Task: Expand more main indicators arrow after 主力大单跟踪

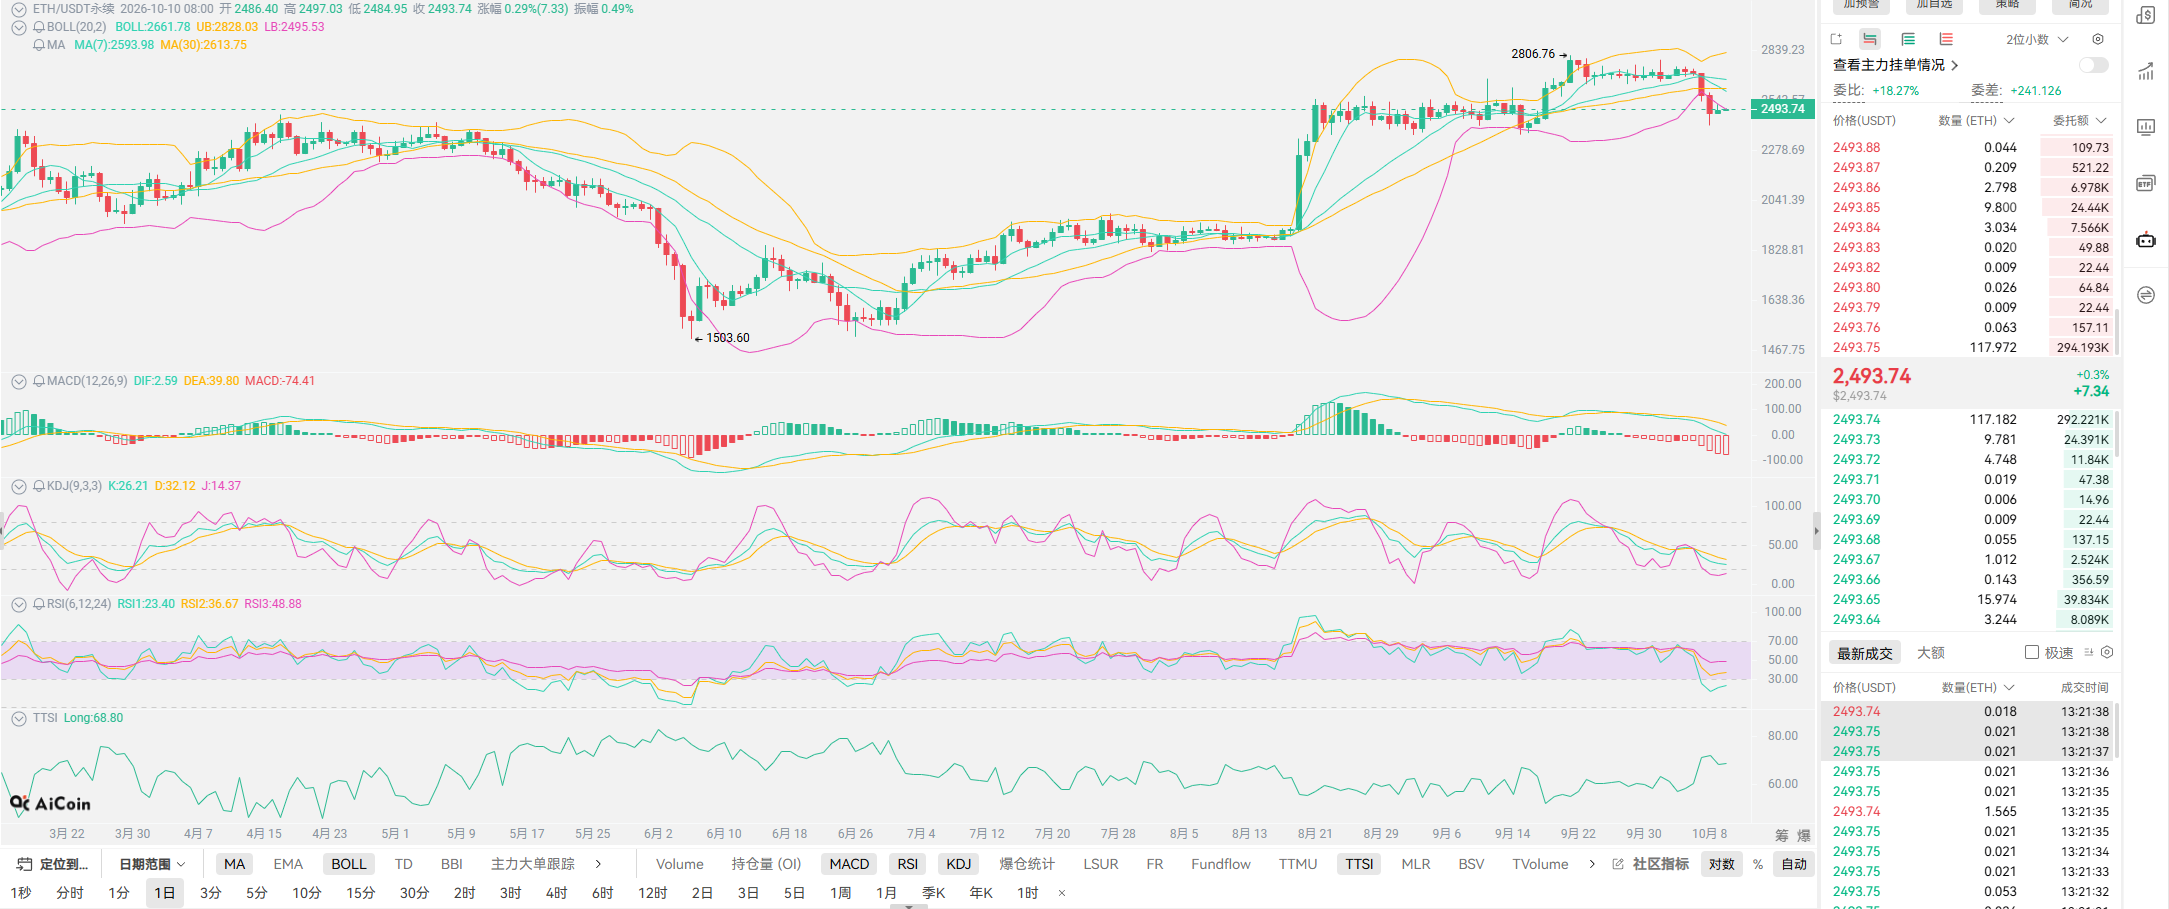Action: [598, 864]
